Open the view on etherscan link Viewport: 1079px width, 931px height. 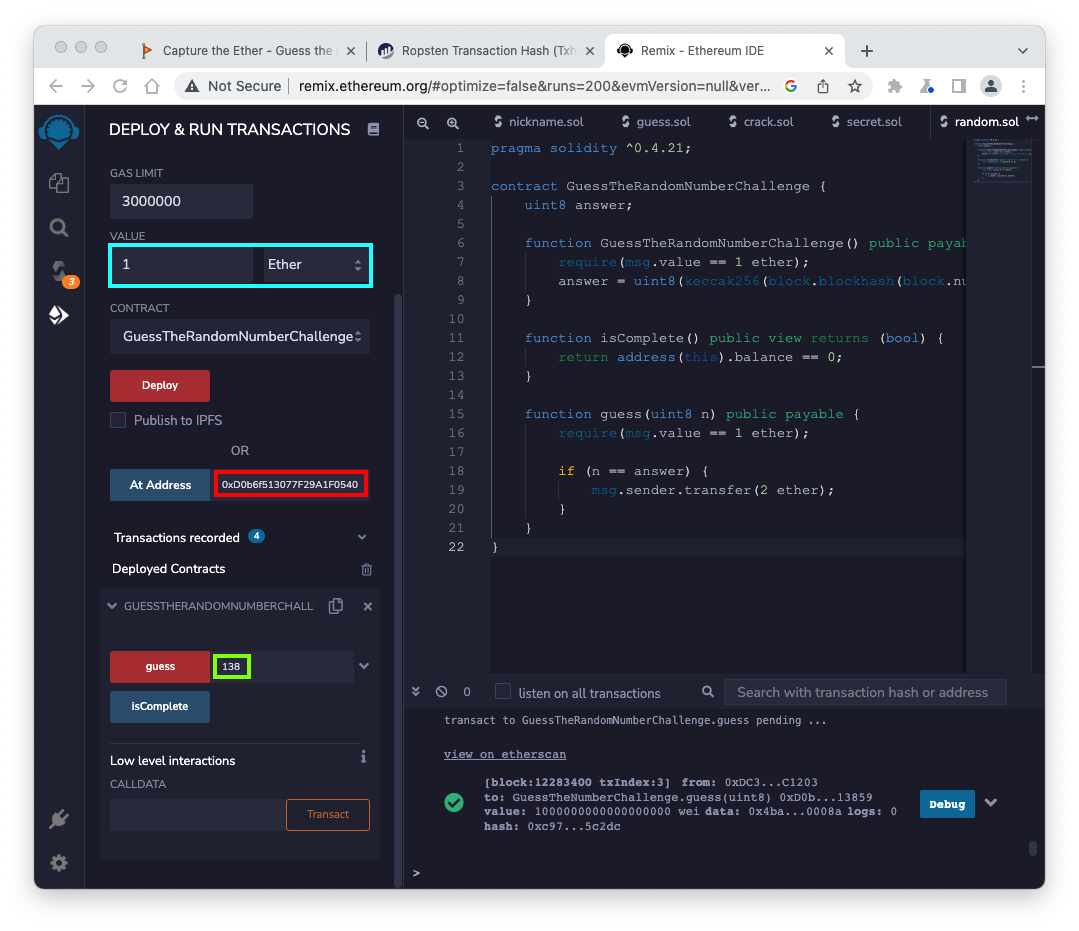coord(504,754)
